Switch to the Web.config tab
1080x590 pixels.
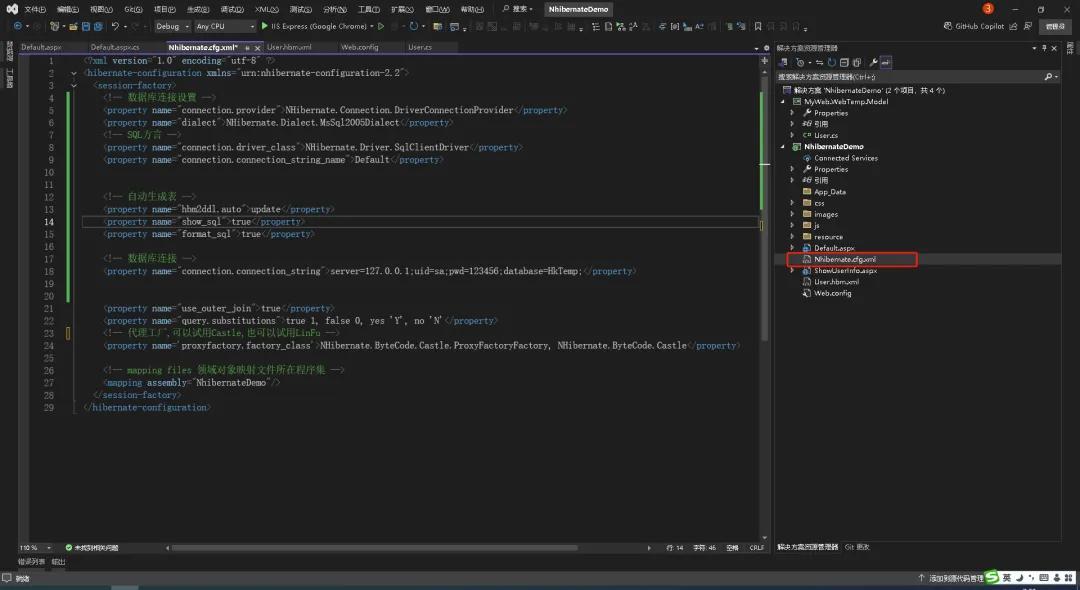coord(360,46)
